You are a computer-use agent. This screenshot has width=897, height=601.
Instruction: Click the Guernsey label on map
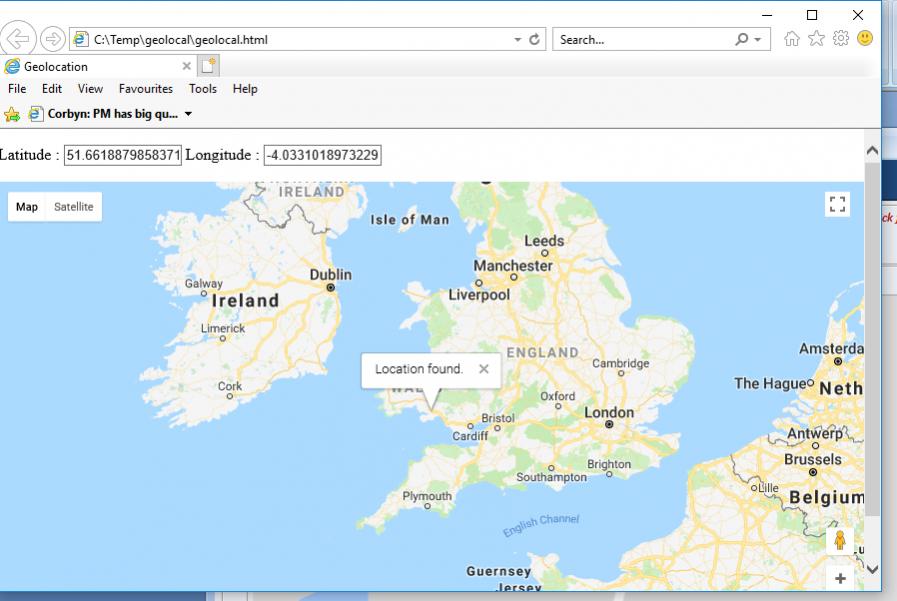[x=498, y=571]
